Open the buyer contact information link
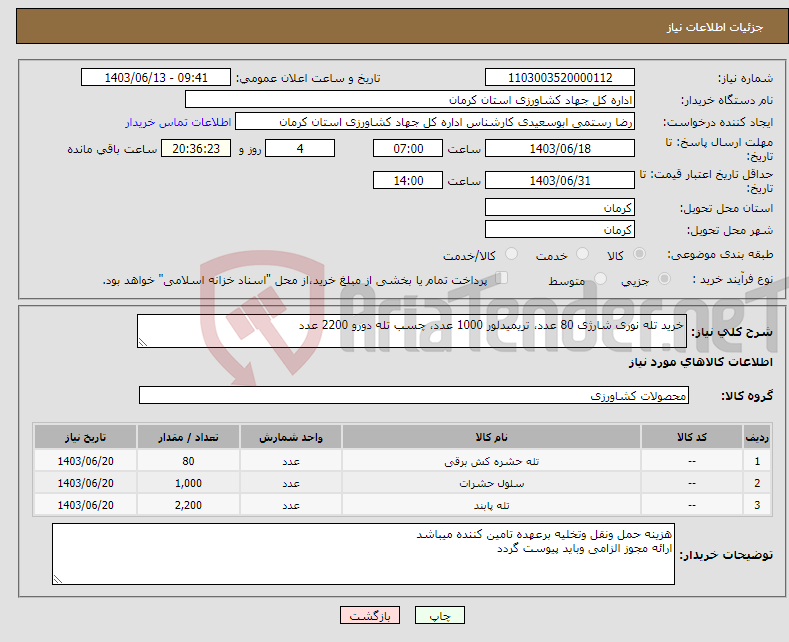Viewport: 789px width, 642px height. [178, 122]
